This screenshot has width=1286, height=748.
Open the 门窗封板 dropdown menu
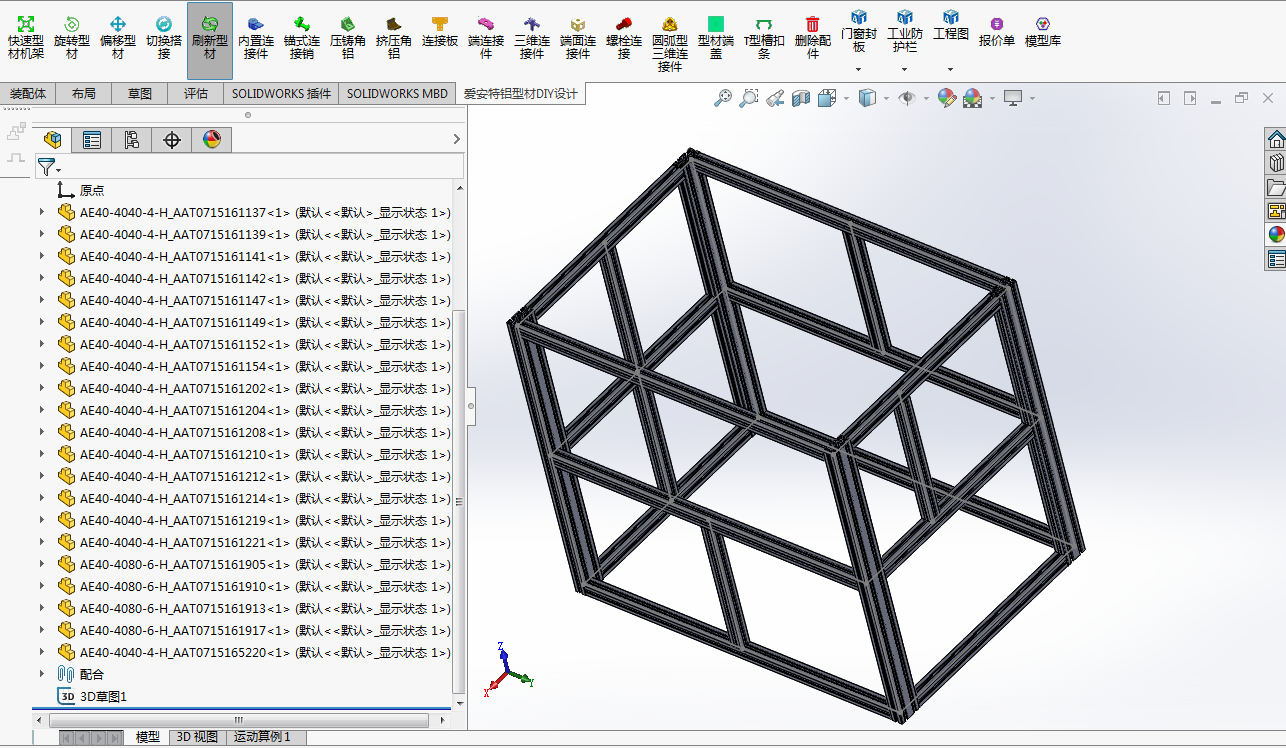[859, 70]
